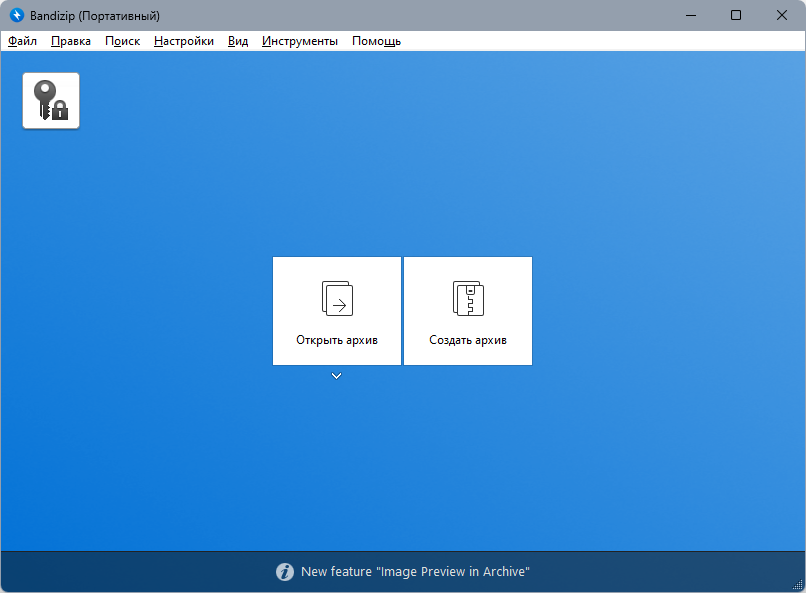
Task: Click the Открыть архив tile
Action: (x=337, y=311)
